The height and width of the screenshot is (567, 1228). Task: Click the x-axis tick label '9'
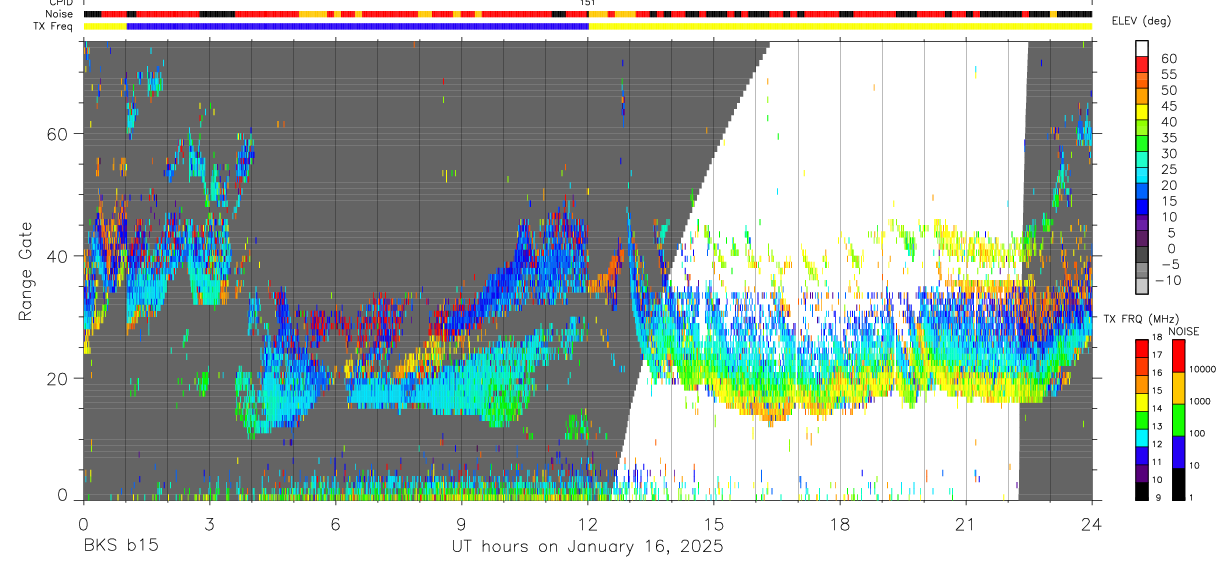(x=461, y=523)
